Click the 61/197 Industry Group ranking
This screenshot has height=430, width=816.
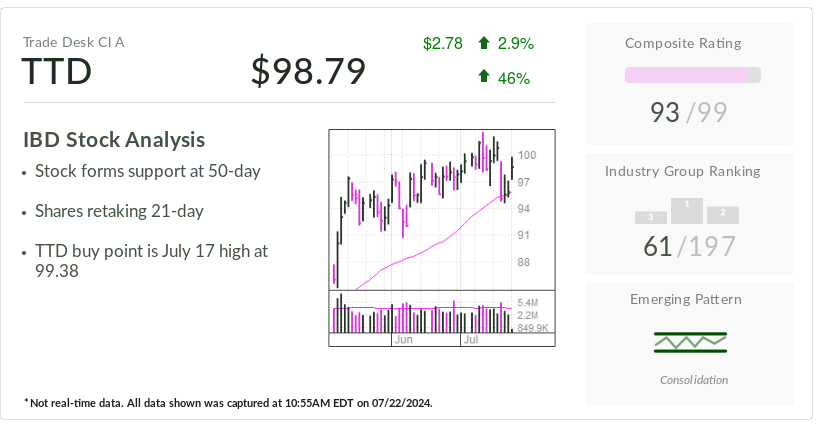coord(689,246)
